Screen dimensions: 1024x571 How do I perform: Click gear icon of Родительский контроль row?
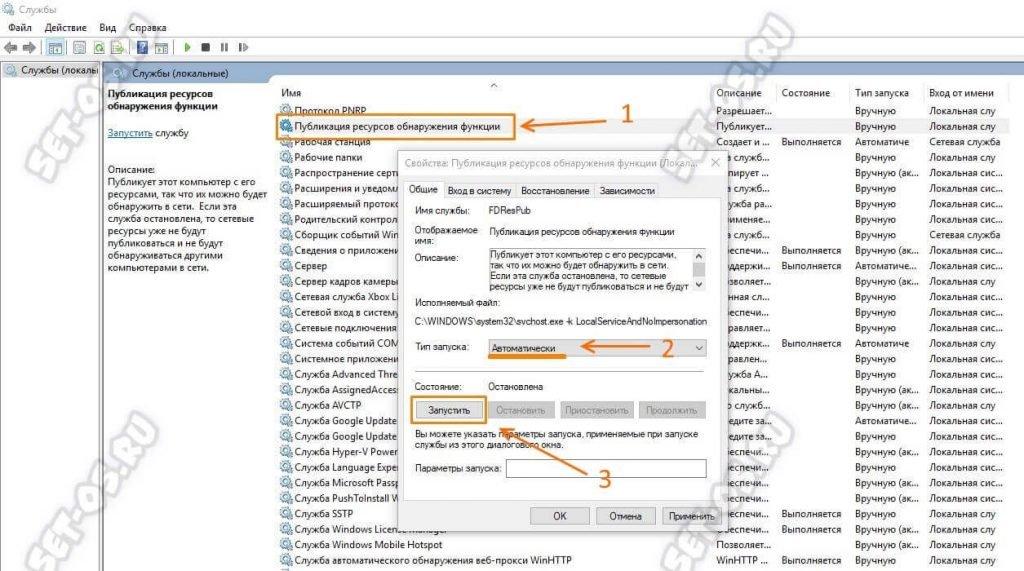point(286,219)
